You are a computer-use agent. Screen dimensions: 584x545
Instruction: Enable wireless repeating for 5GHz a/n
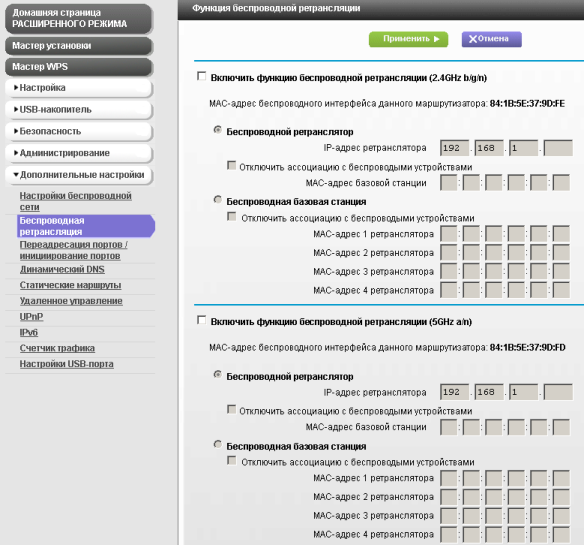click(201, 320)
